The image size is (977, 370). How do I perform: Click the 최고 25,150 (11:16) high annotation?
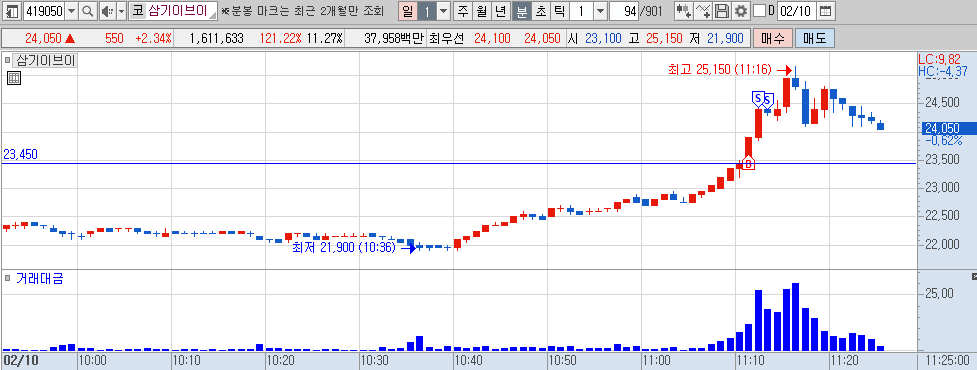coord(720,69)
